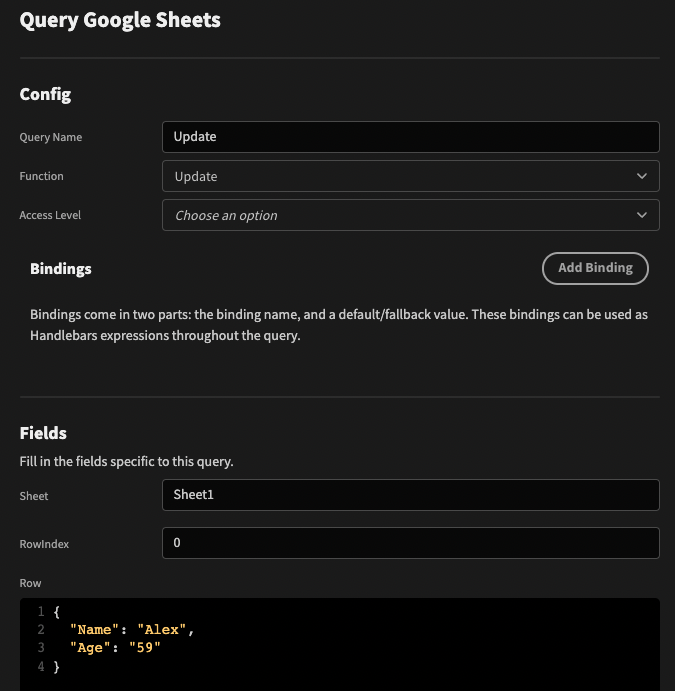This screenshot has width=675, height=691.
Task: Click line number 4 in code editor
Action: click(41, 666)
